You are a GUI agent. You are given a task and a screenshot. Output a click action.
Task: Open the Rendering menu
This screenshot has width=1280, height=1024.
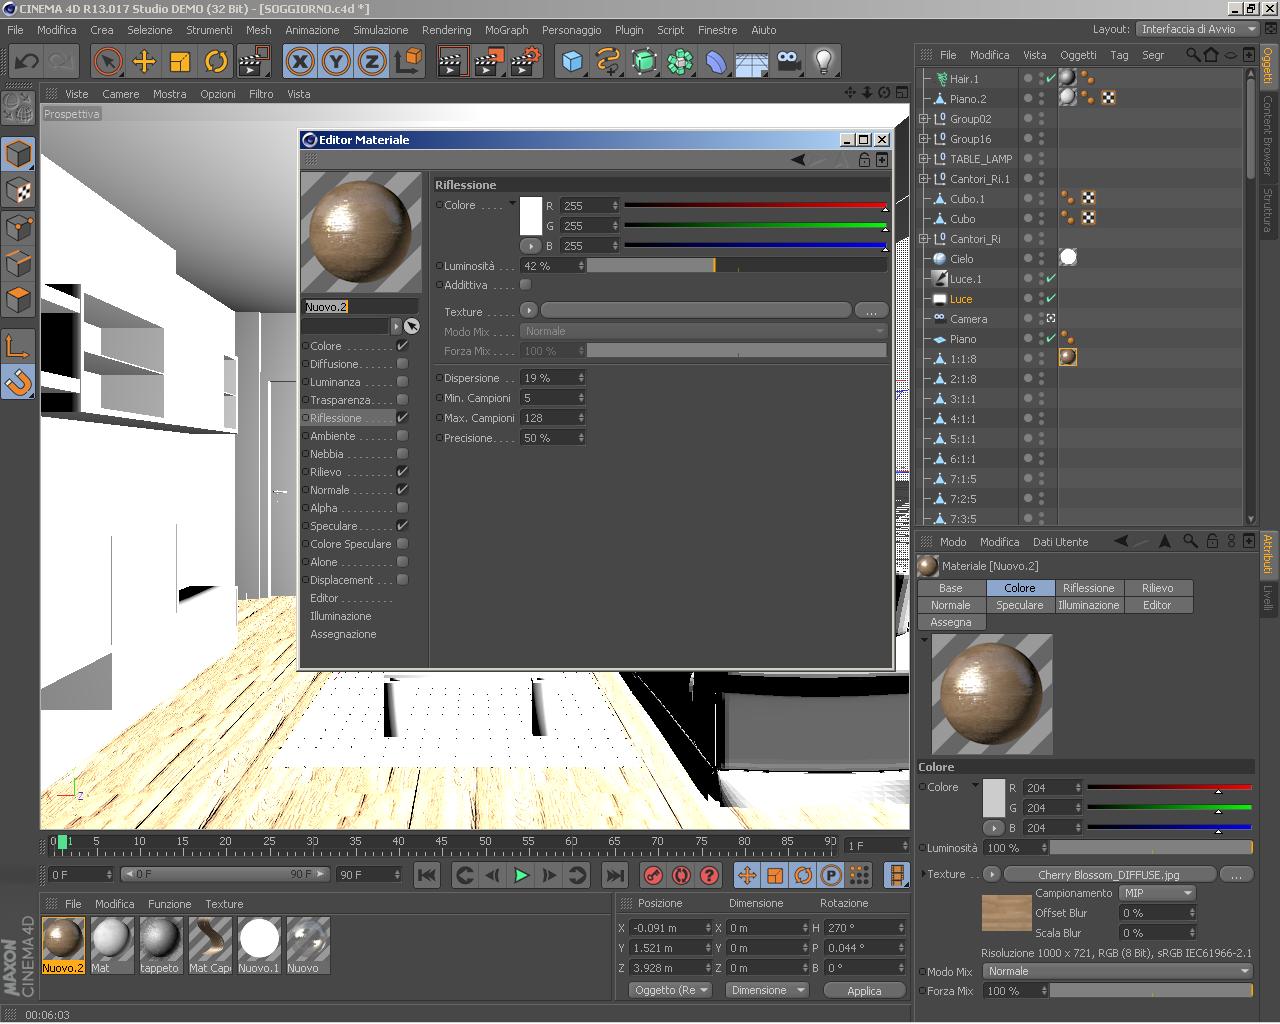point(446,30)
